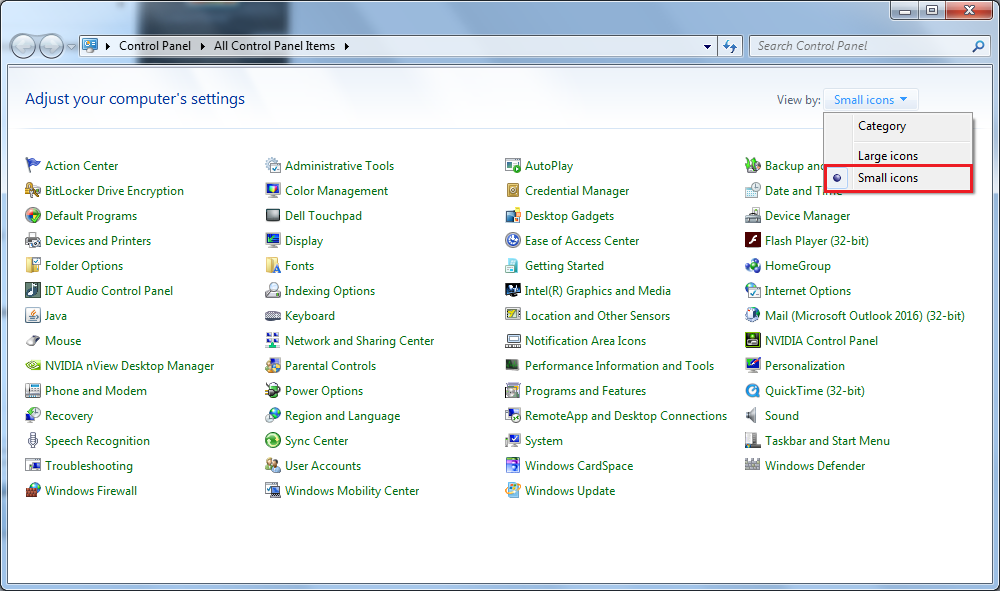Screen dimensions: 1000x591
Task: Open the User Accounts link
Action: click(323, 465)
